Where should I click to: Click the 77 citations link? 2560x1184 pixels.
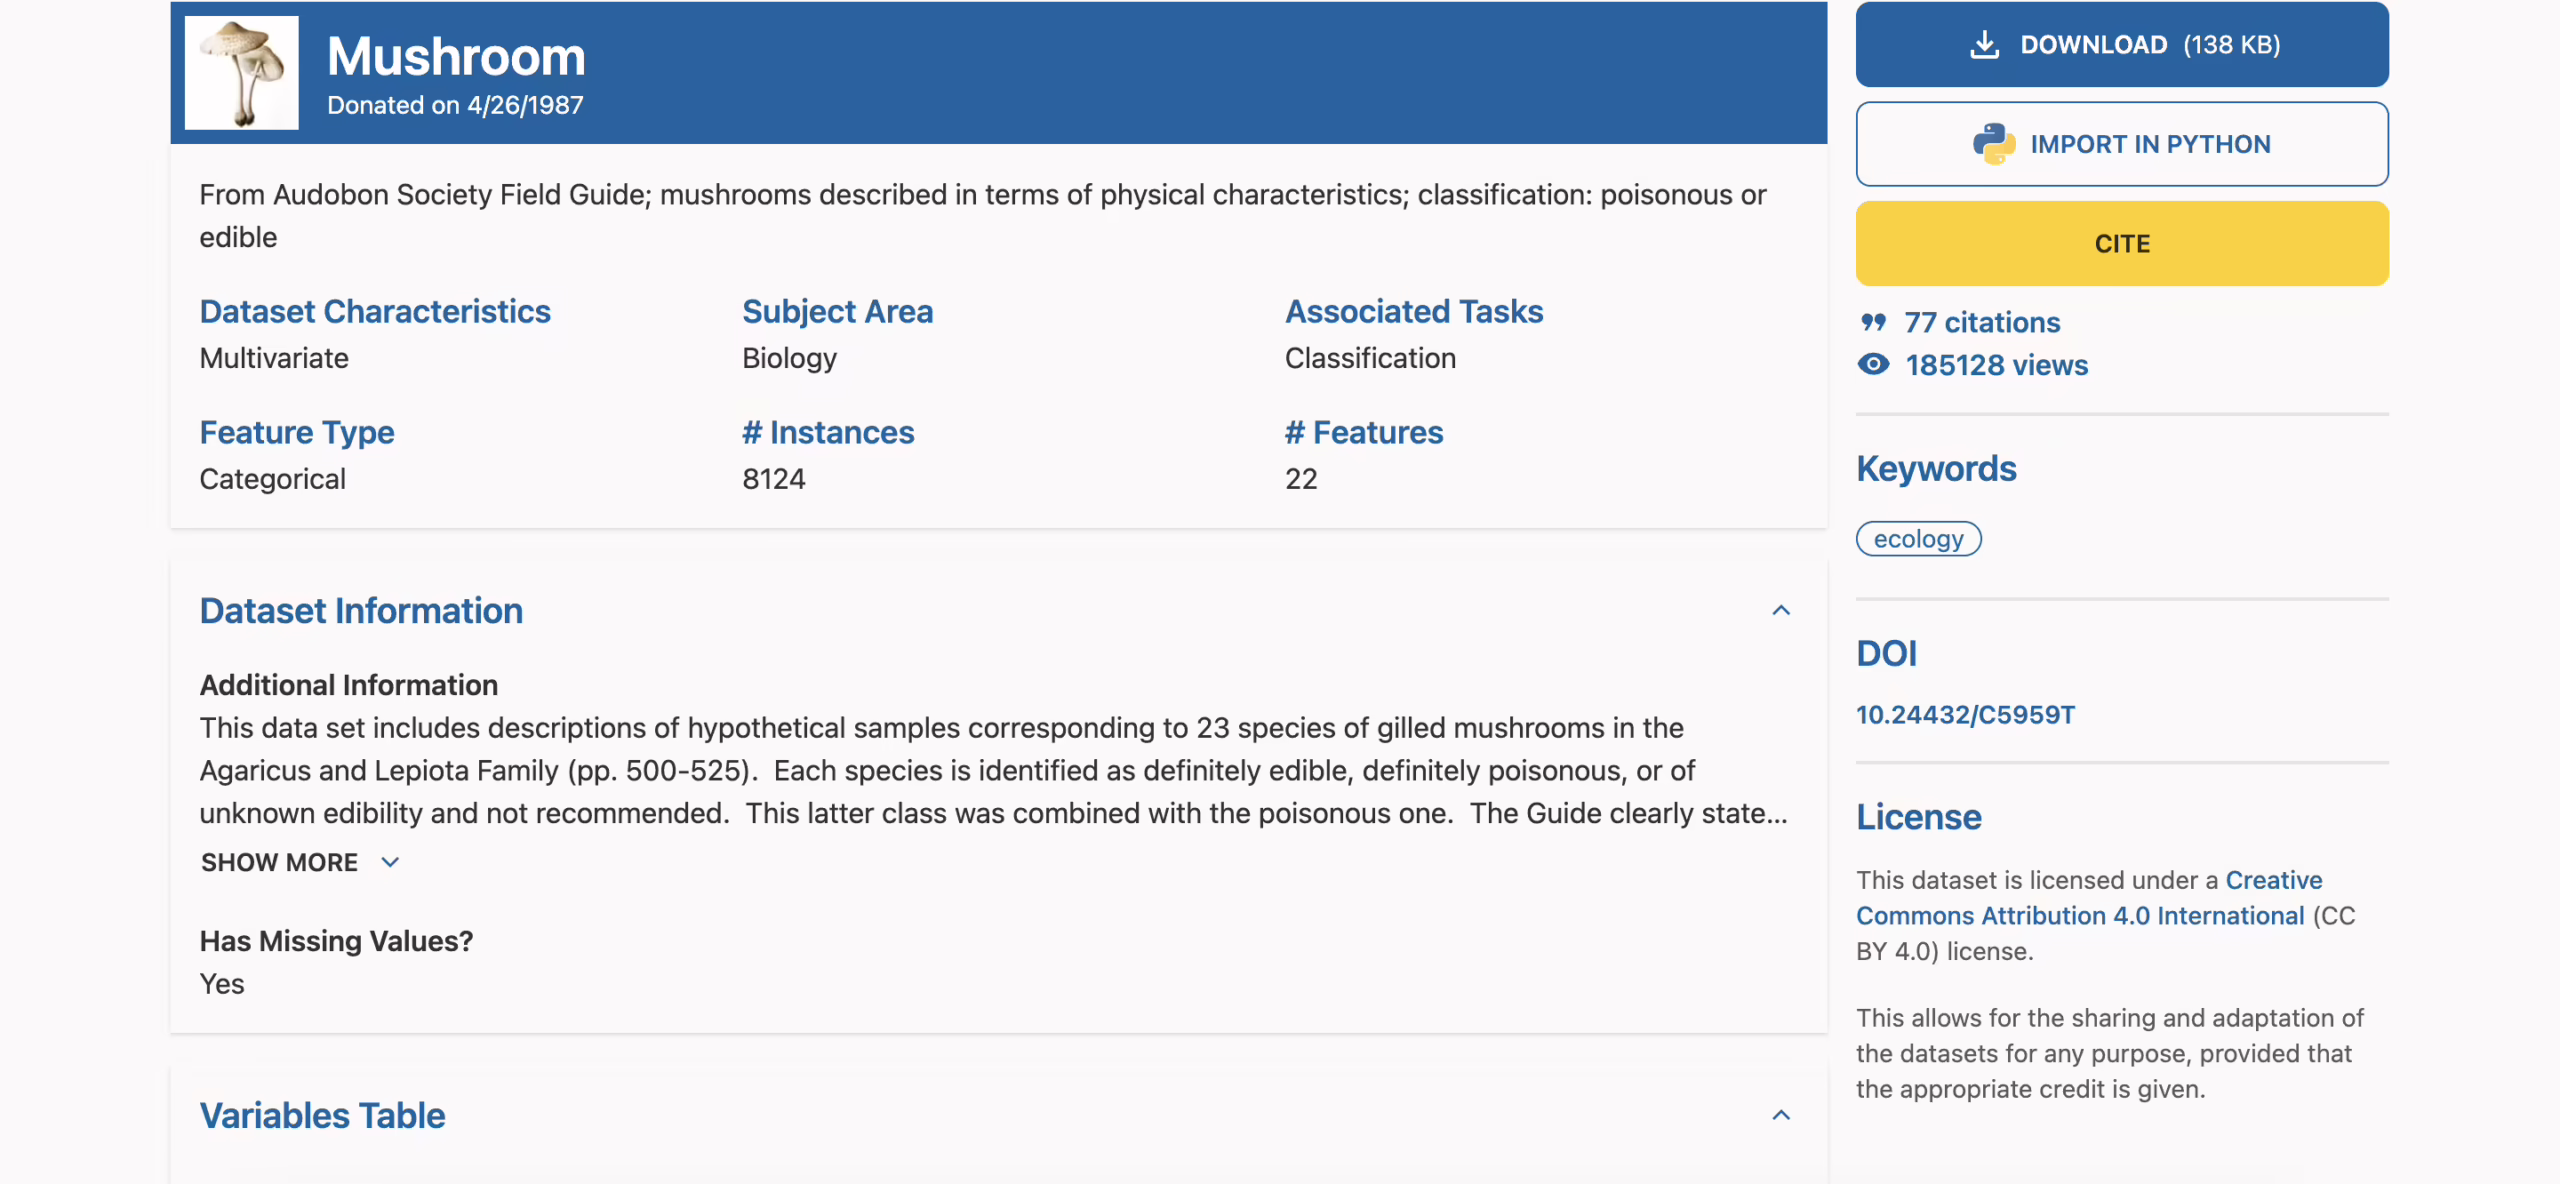(1982, 322)
